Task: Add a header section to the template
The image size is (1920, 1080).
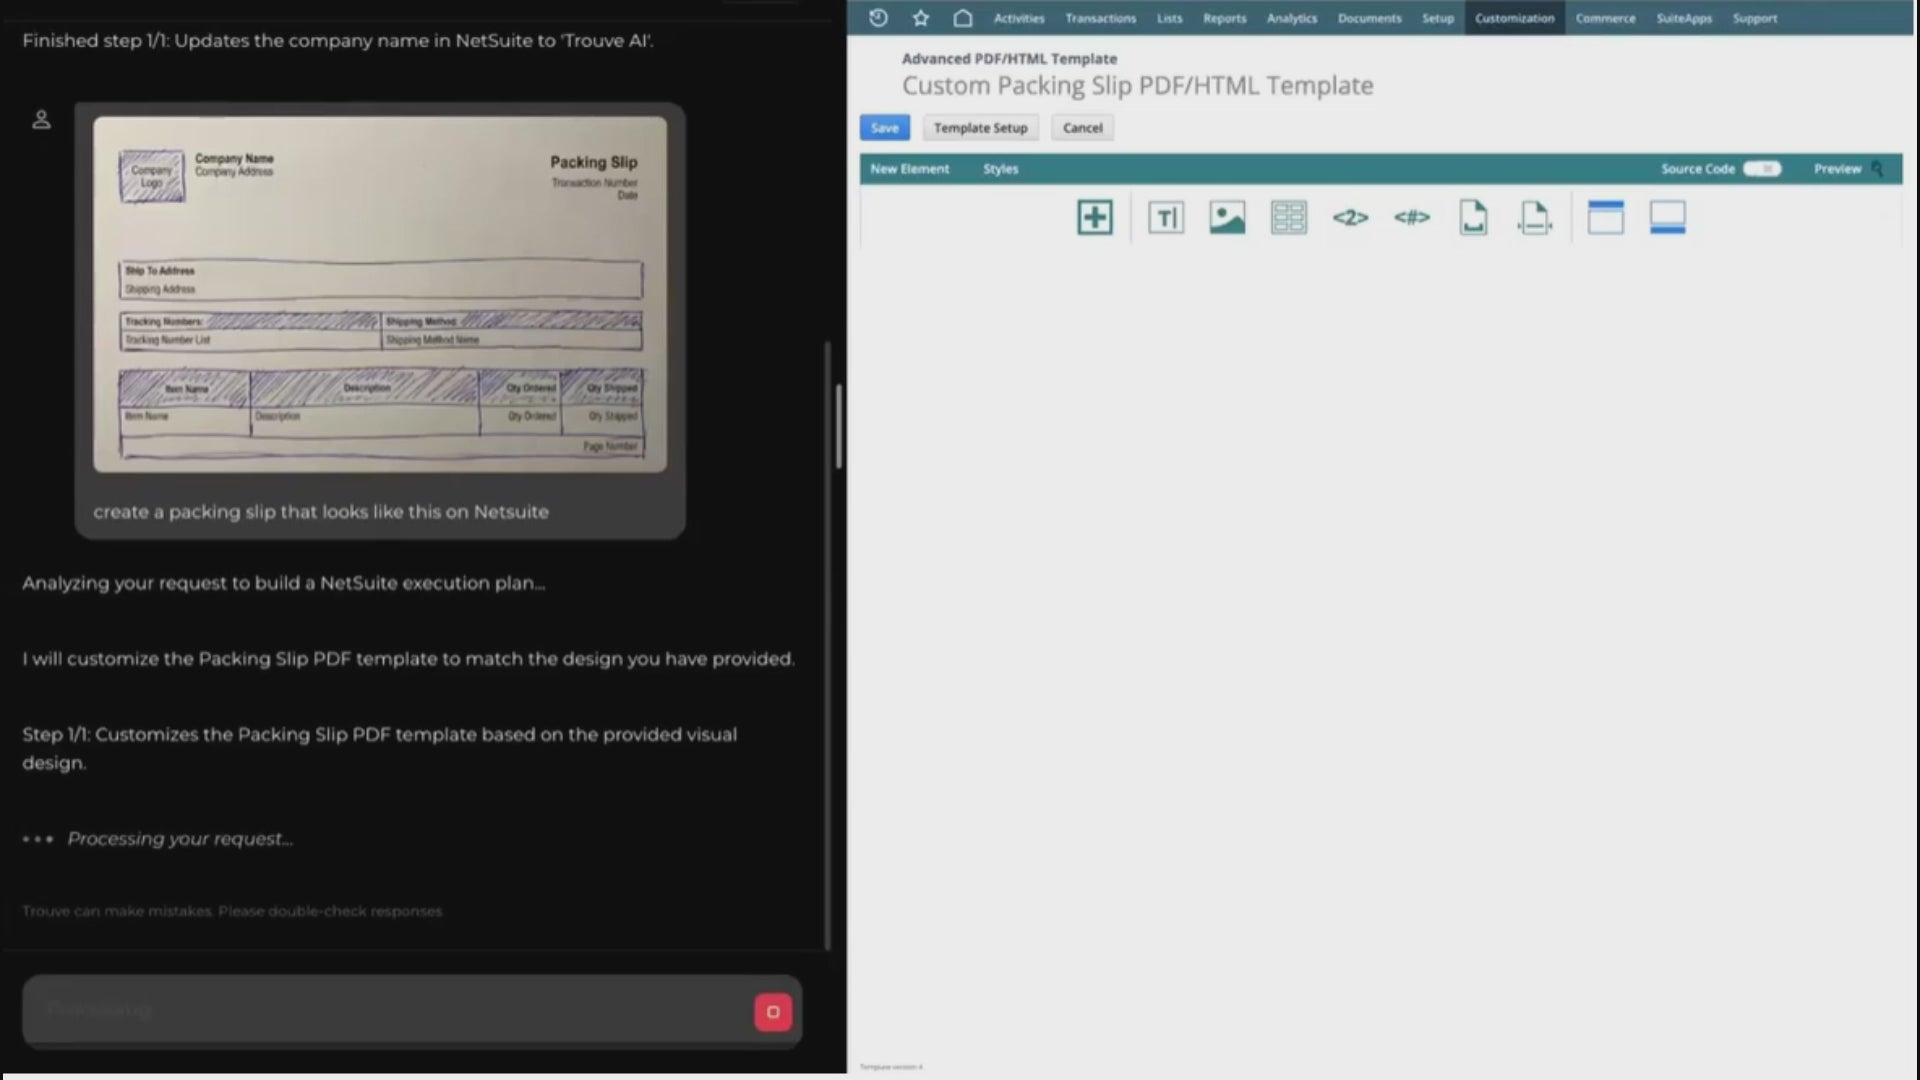Action: [x=1605, y=217]
